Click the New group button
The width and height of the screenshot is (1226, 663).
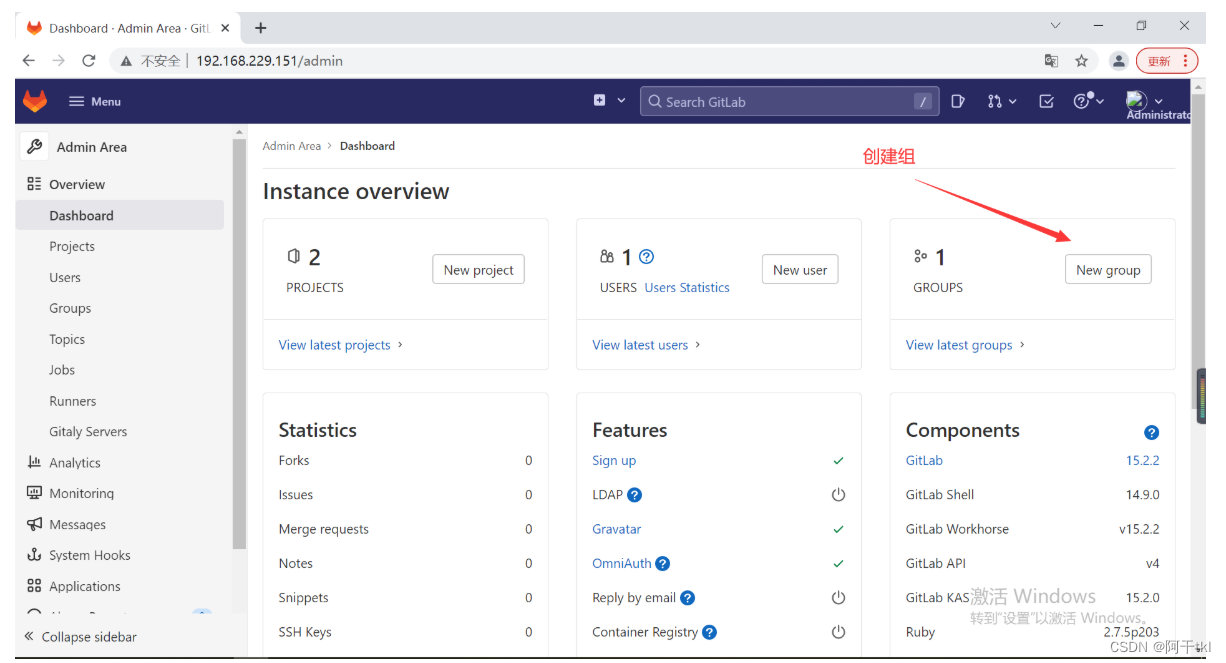tap(1108, 269)
